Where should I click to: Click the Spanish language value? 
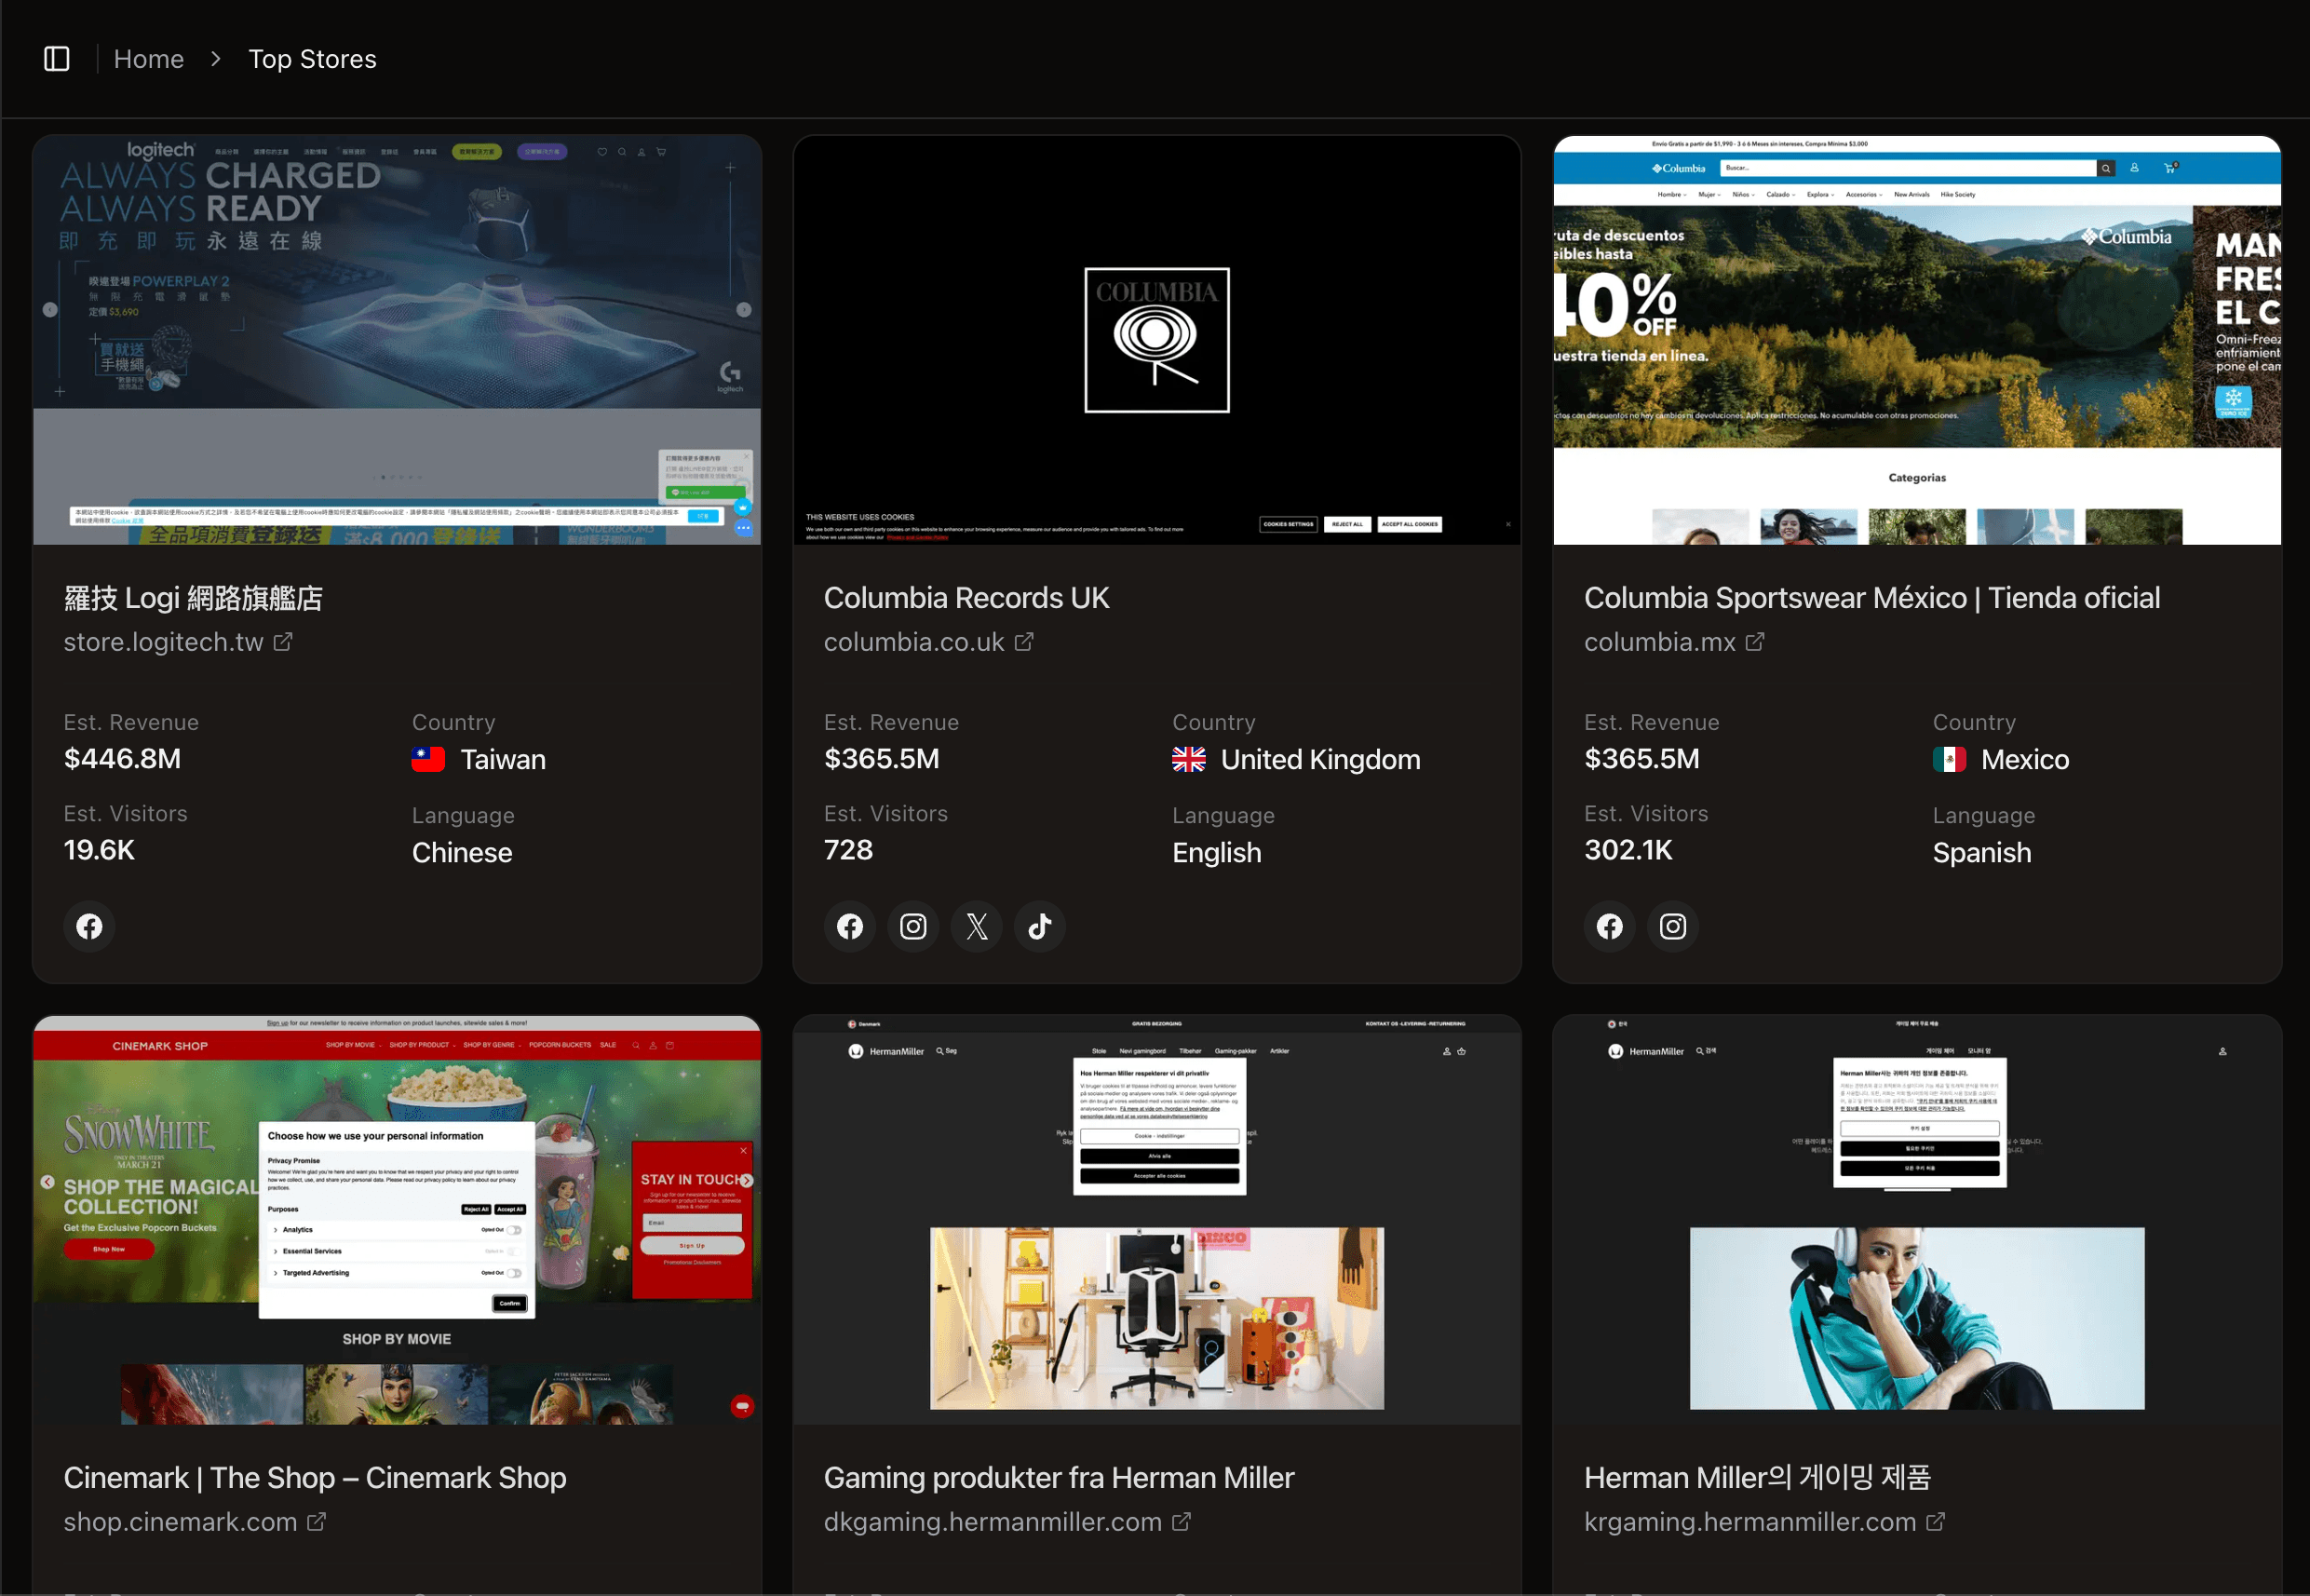tap(1981, 853)
